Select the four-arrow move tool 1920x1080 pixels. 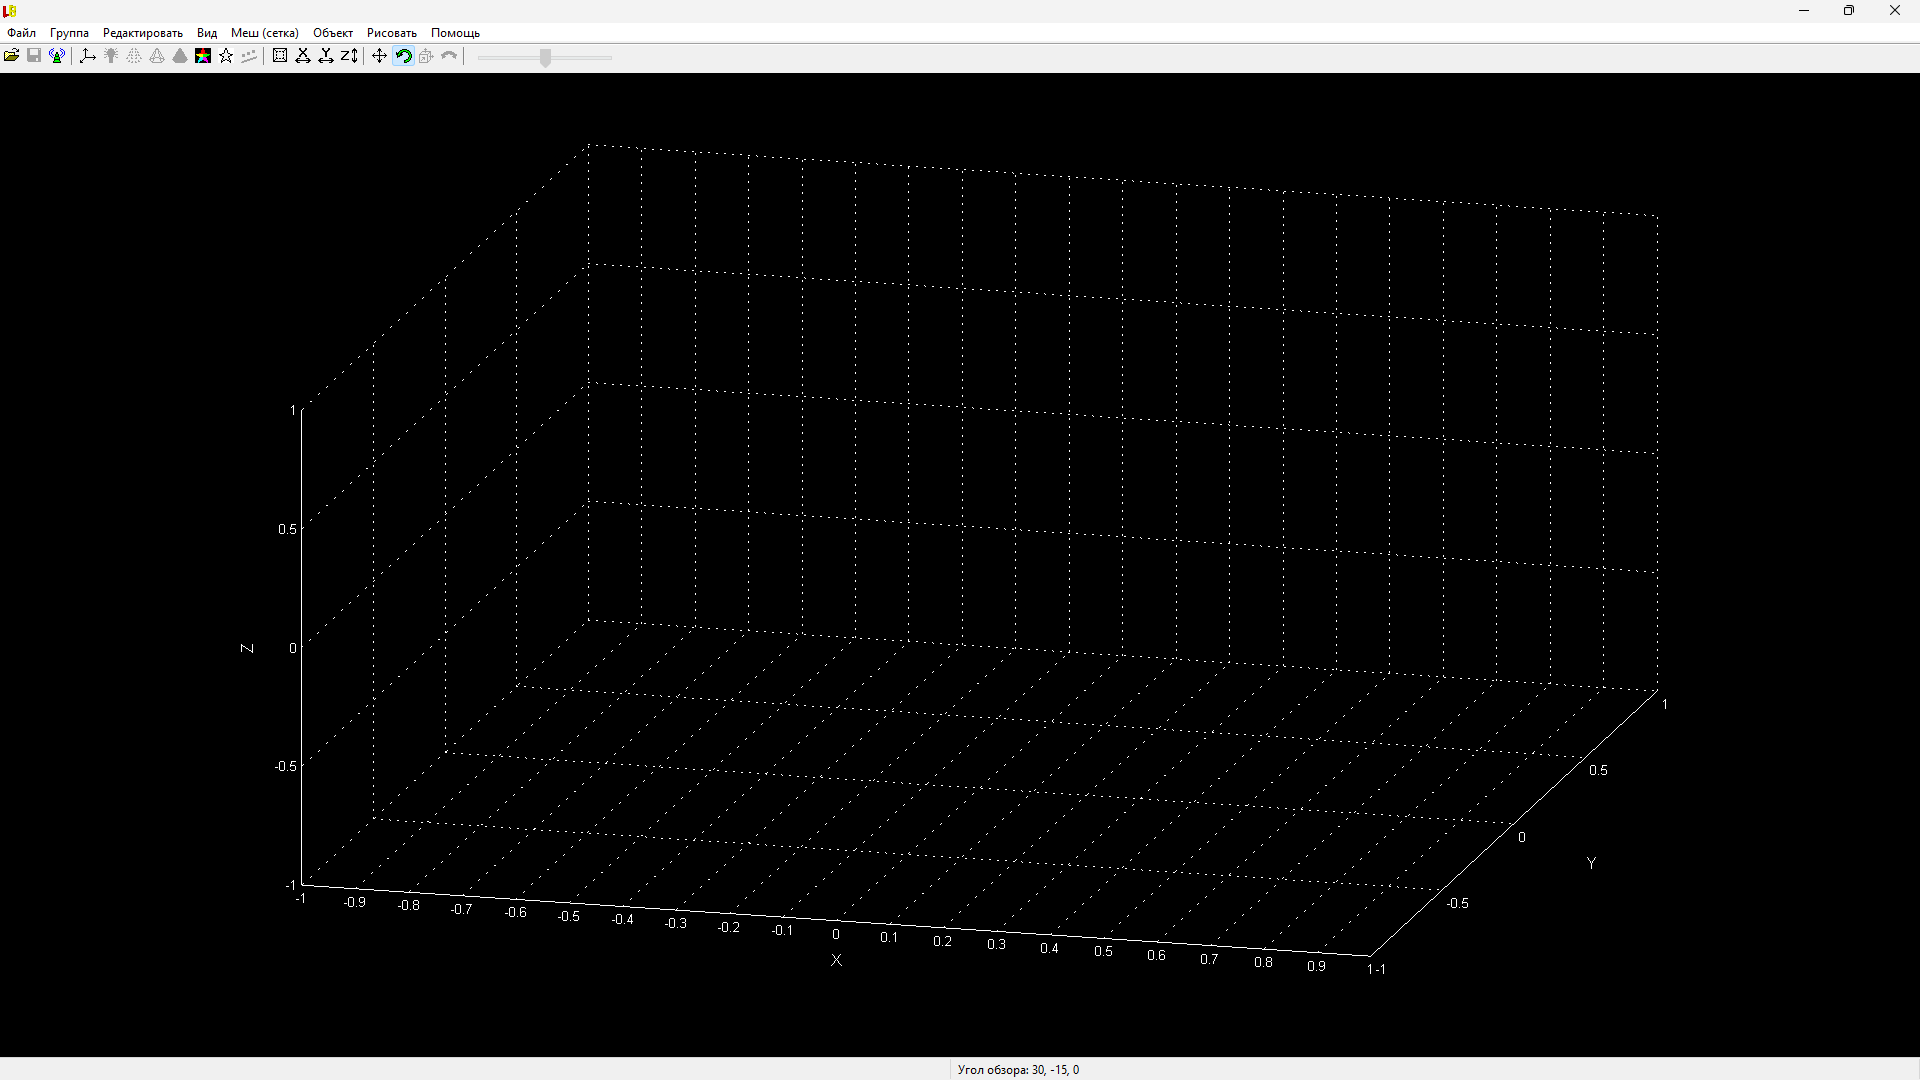coord(379,56)
